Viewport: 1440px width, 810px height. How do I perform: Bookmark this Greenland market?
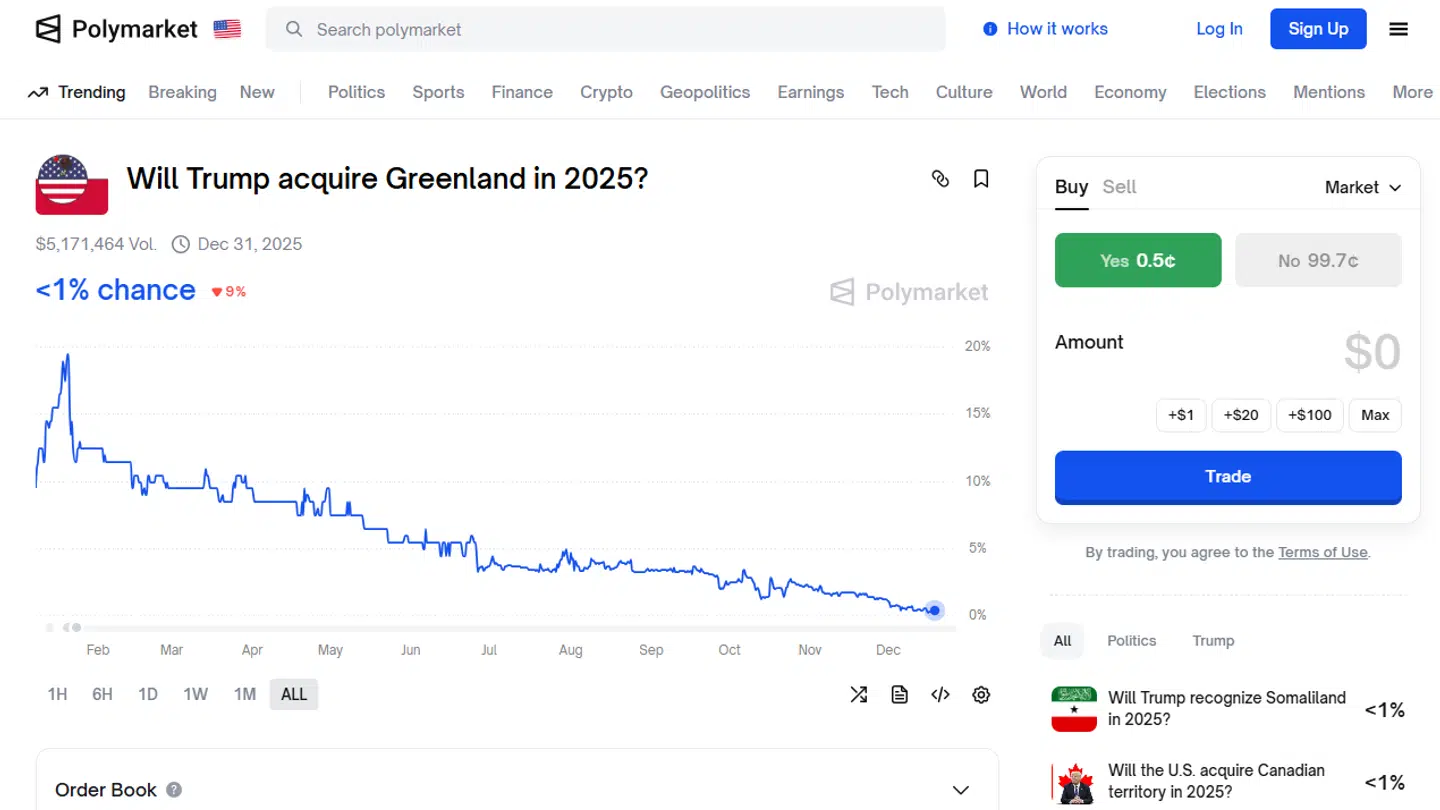point(981,178)
